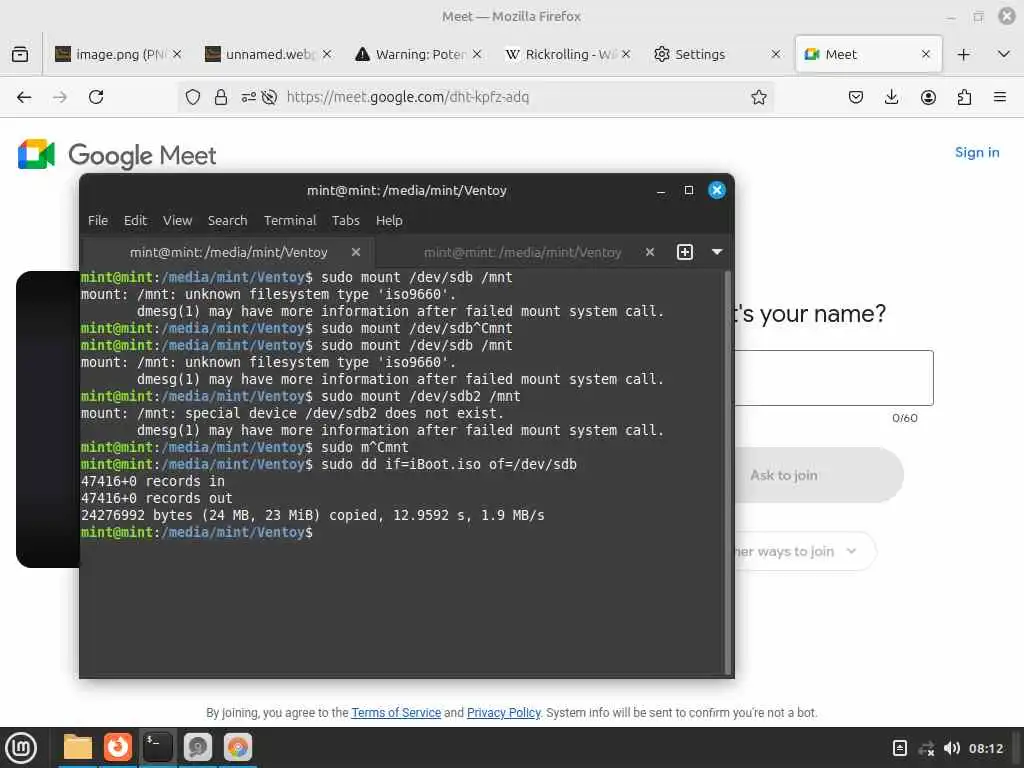Reload the Meet page

tap(96, 97)
